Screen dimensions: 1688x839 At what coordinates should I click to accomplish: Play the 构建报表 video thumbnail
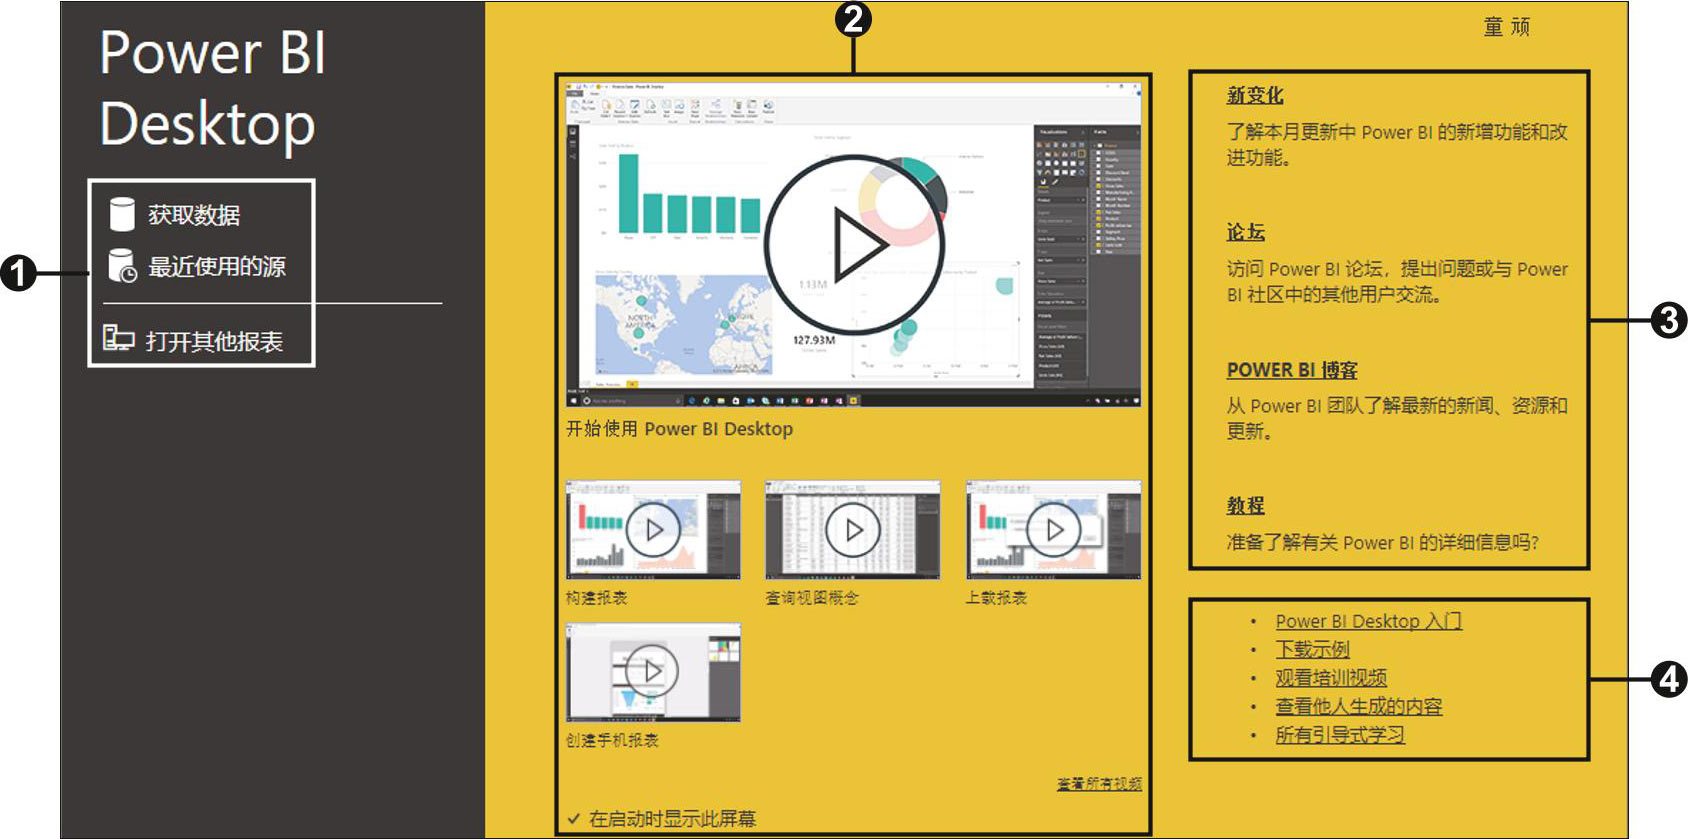653,530
